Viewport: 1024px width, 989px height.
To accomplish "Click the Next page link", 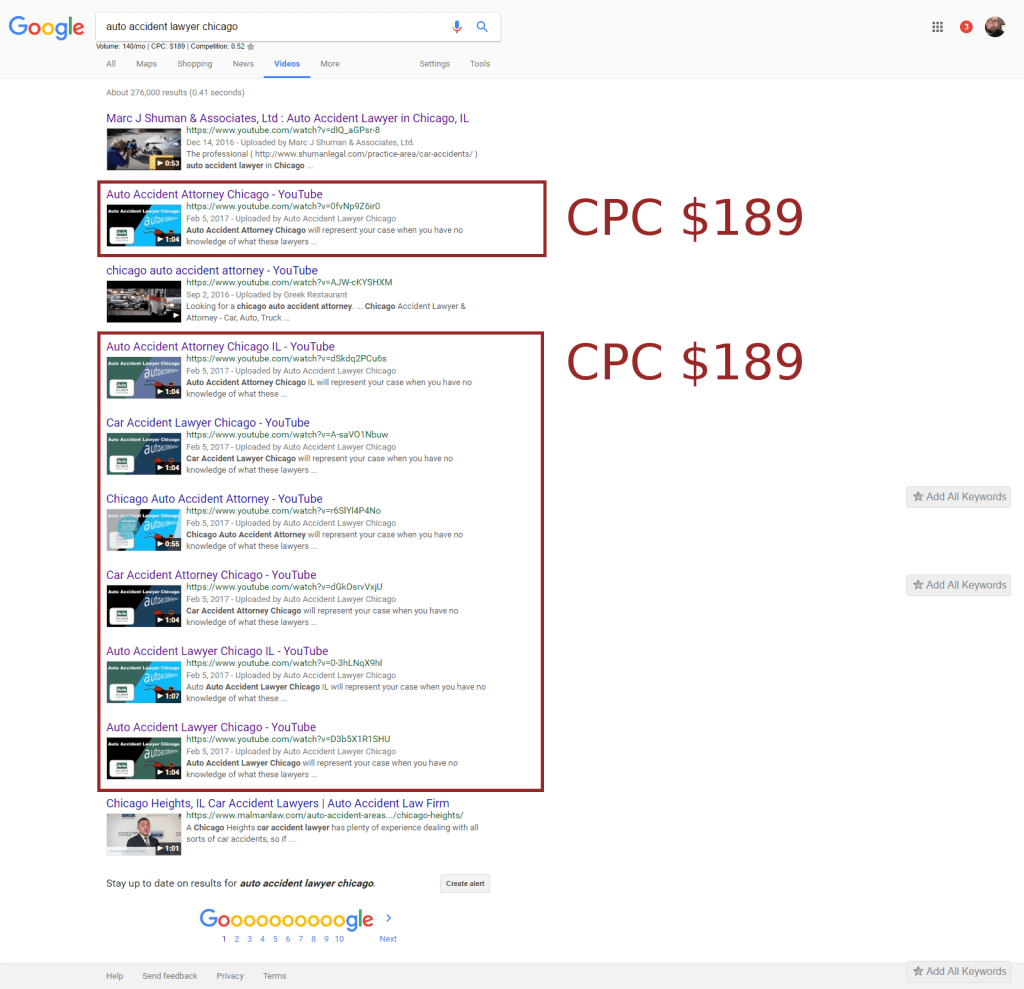I will (x=388, y=939).
